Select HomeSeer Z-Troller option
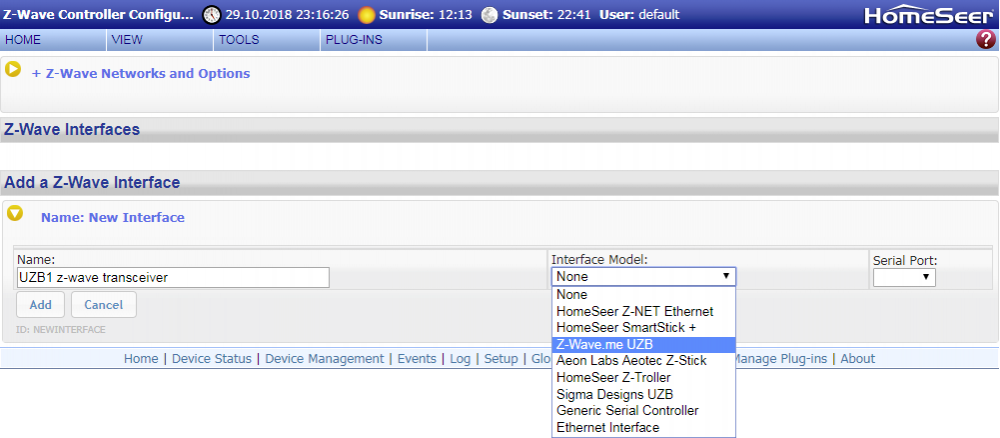This screenshot has height=438, width=1000. coord(643,377)
